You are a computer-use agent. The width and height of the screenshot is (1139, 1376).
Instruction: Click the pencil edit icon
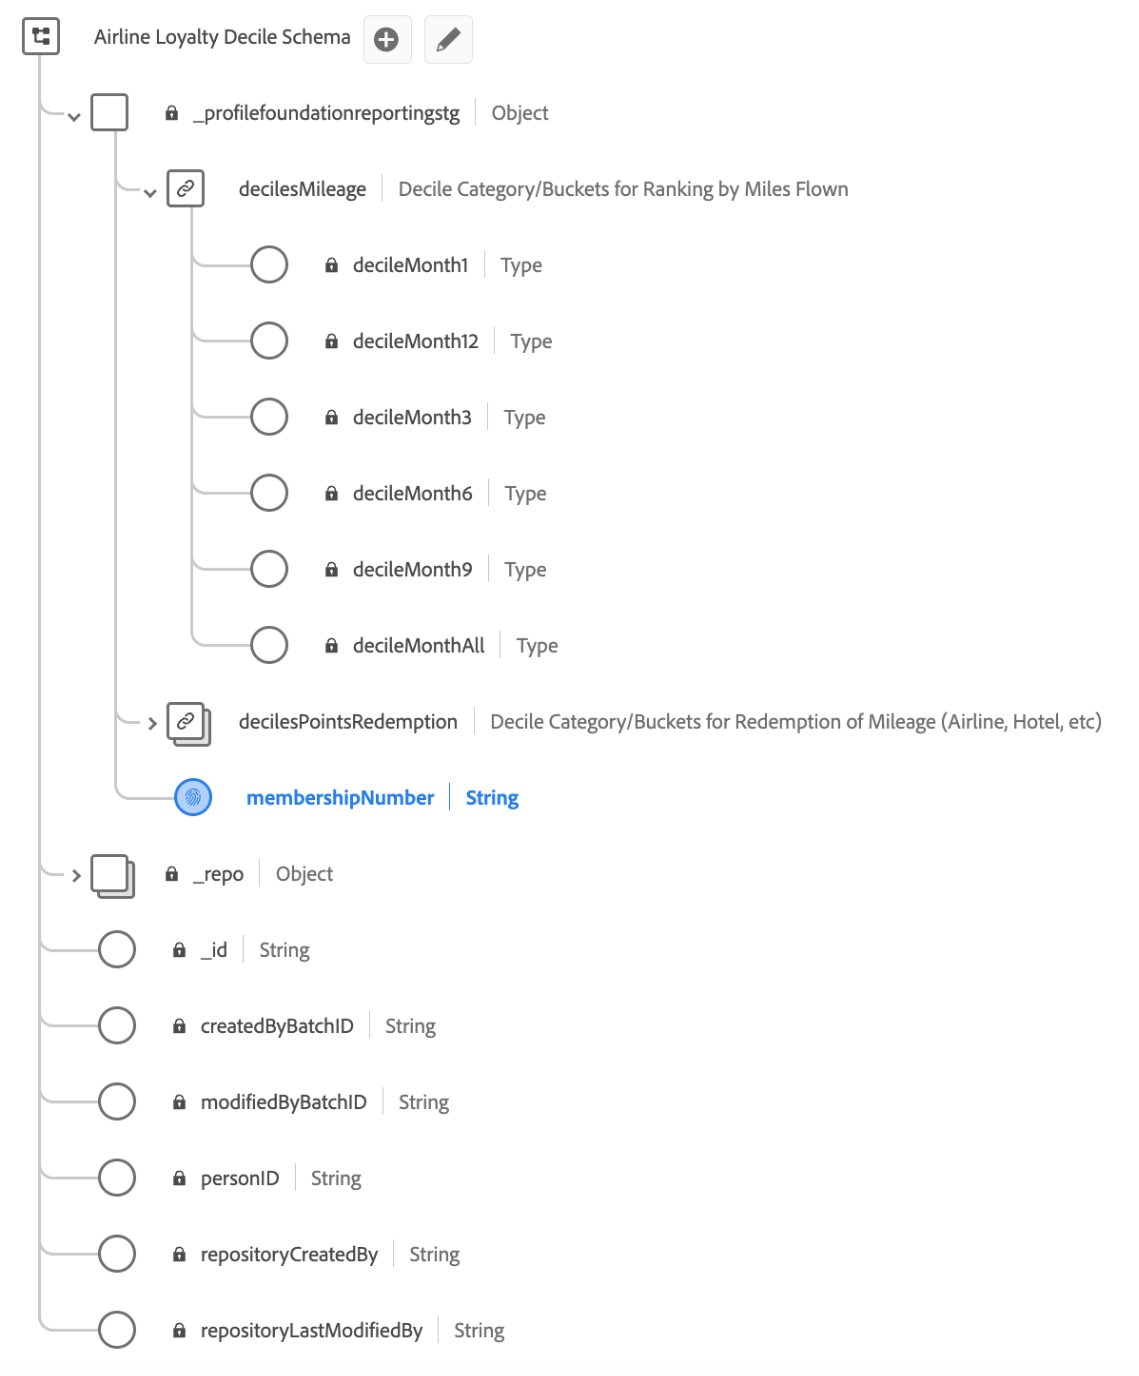(x=448, y=39)
